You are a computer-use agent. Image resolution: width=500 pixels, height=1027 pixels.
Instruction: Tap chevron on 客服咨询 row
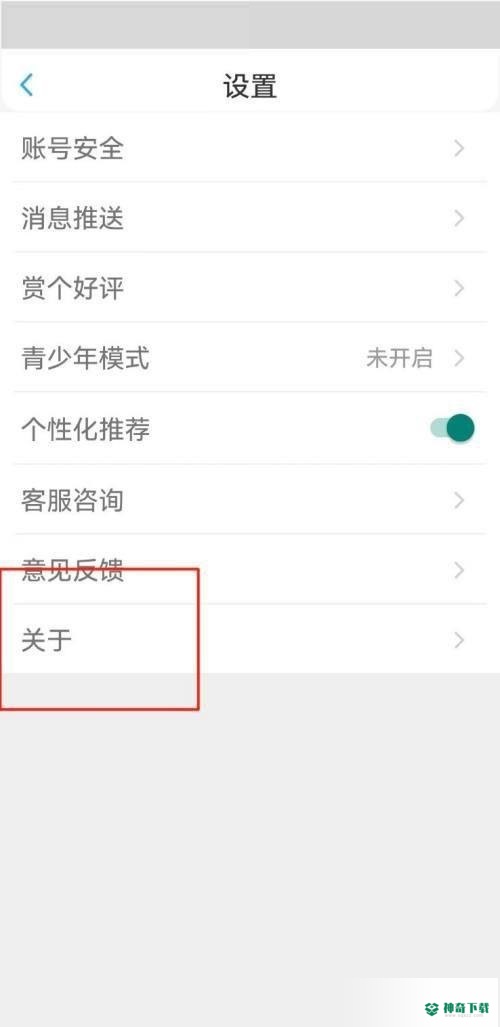tap(459, 500)
